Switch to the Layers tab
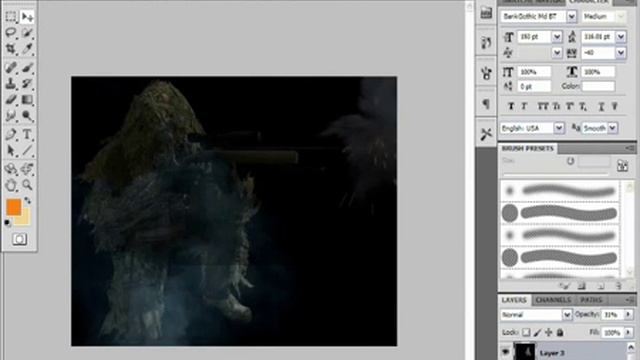 514,300
